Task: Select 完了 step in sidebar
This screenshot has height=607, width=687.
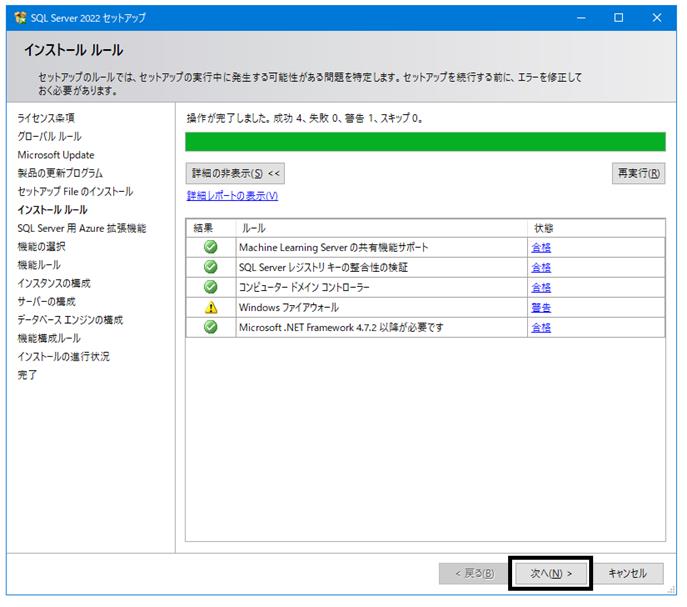Action: (x=27, y=375)
